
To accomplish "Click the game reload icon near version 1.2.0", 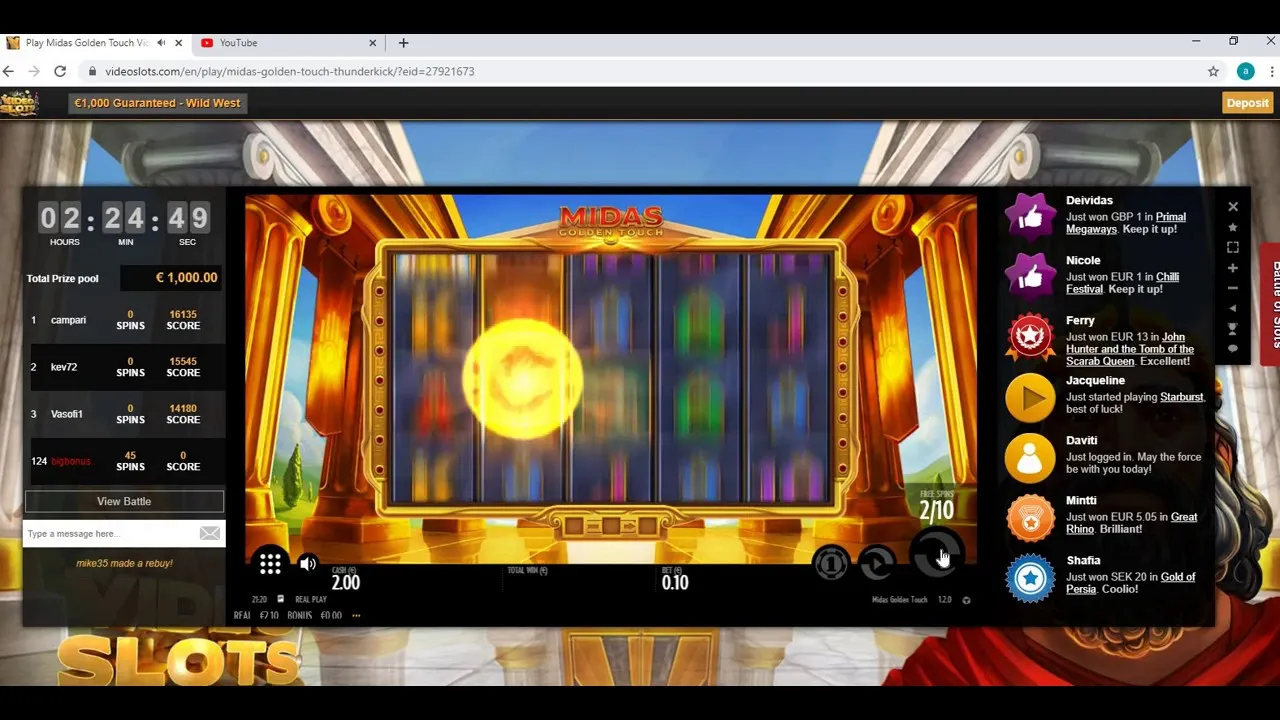I will 966,600.
